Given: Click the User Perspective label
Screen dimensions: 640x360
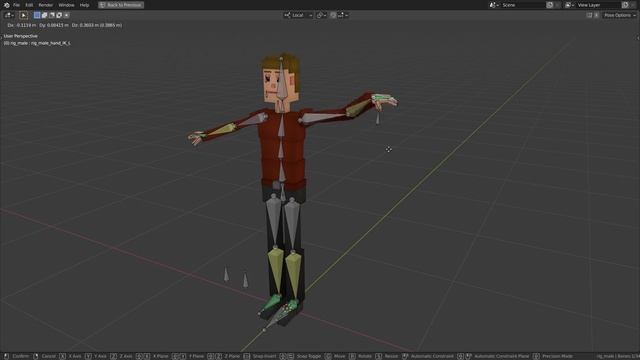Looking at the screenshot, I should pos(20,36).
